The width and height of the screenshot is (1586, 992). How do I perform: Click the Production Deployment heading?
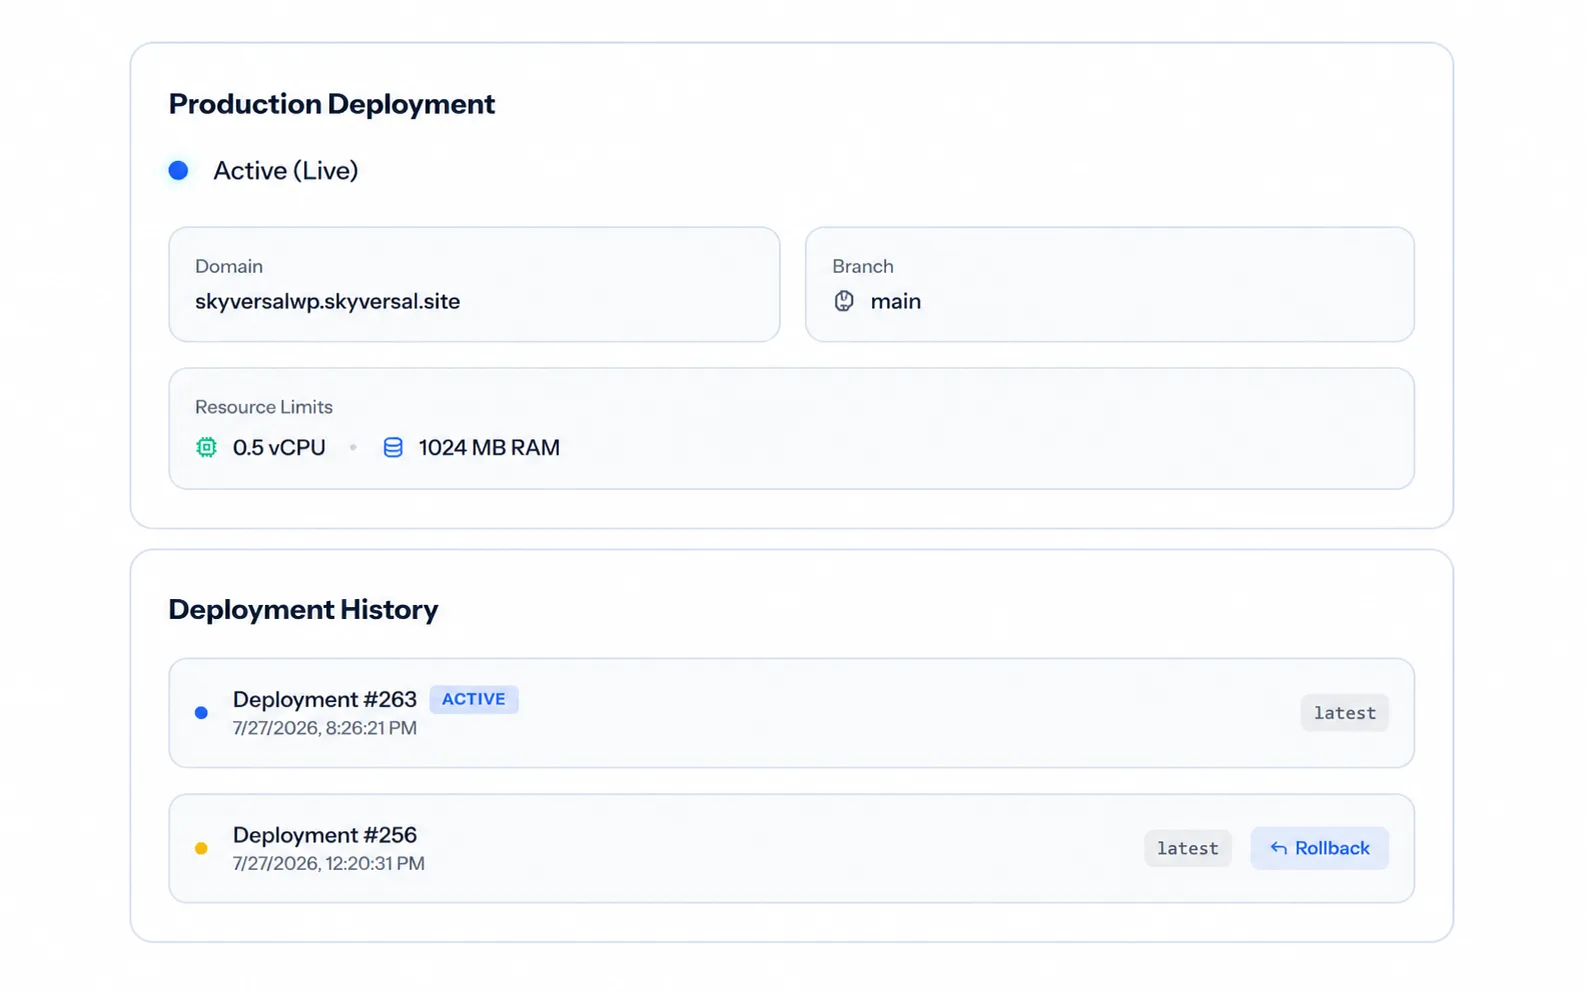coord(332,104)
